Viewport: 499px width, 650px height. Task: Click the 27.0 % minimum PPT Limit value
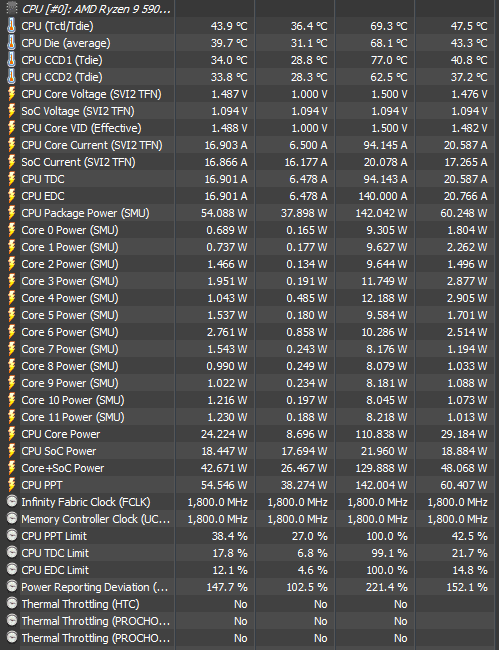coord(310,536)
